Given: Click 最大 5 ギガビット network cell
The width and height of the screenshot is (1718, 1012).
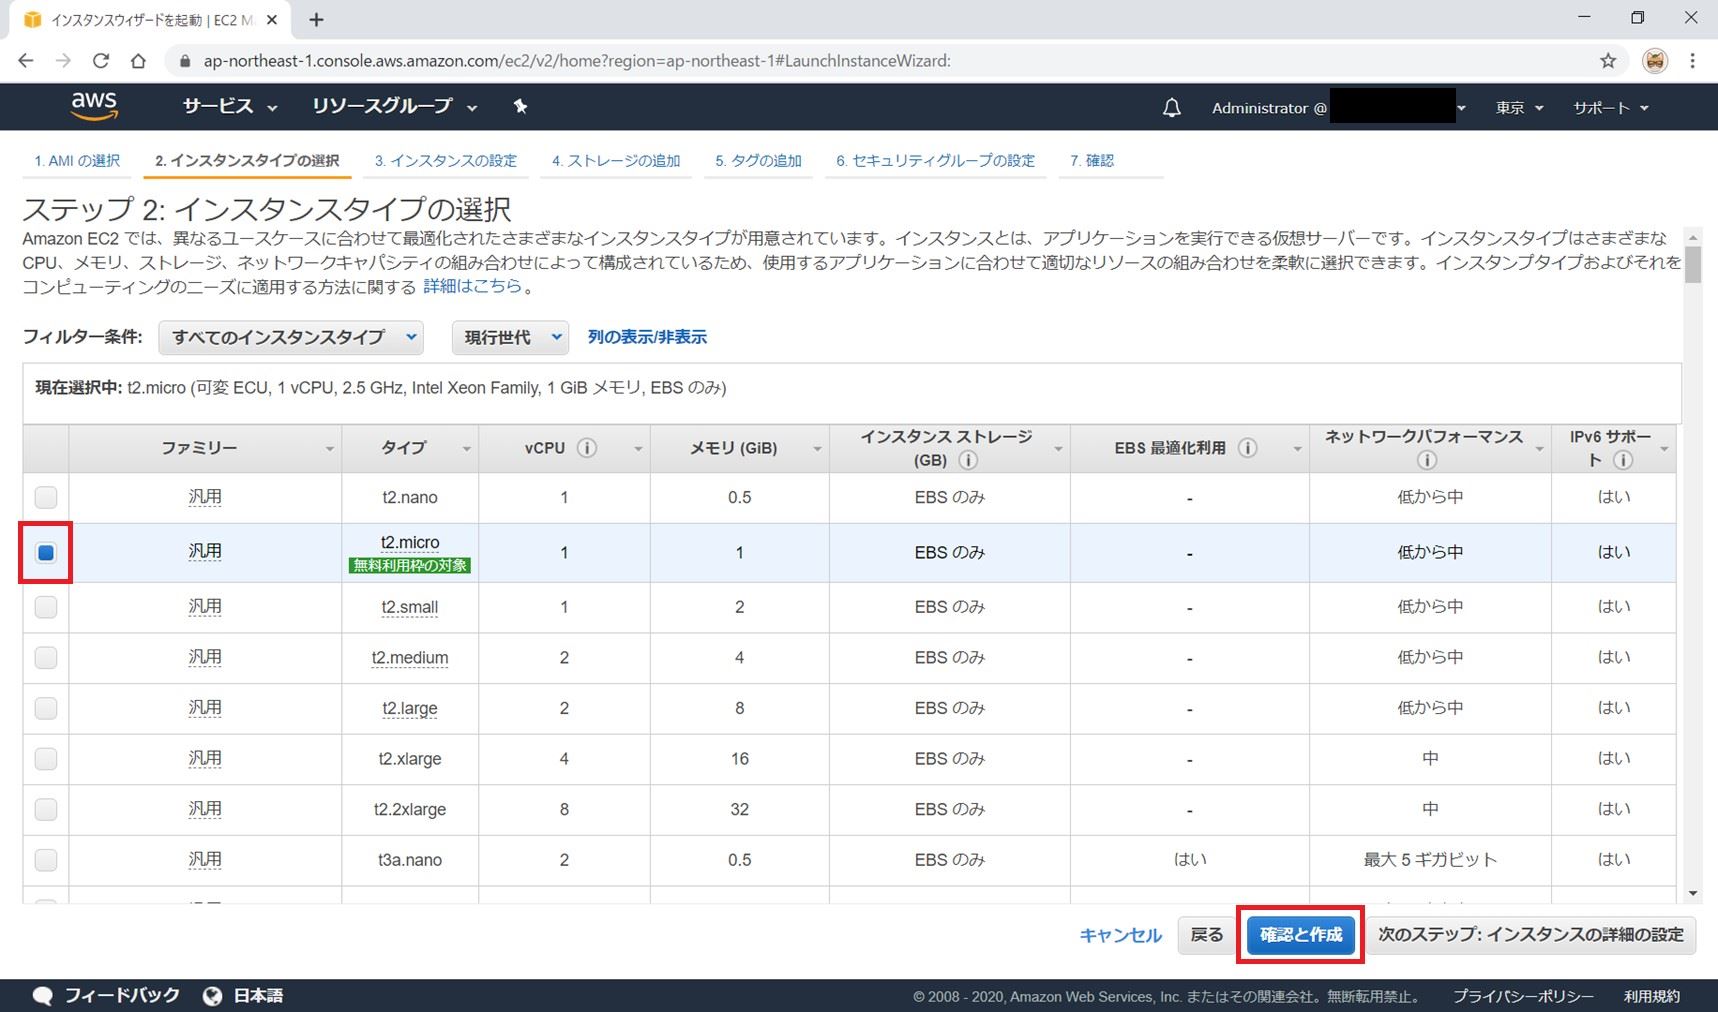Looking at the screenshot, I should pos(1430,859).
